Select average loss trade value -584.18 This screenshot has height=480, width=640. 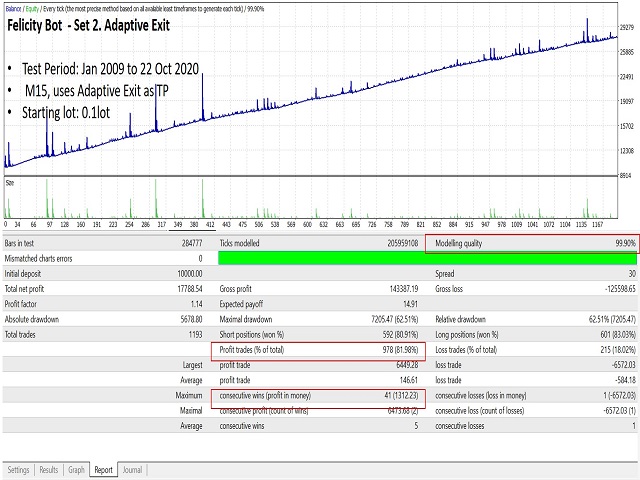pyautogui.click(x=625, y=380)
